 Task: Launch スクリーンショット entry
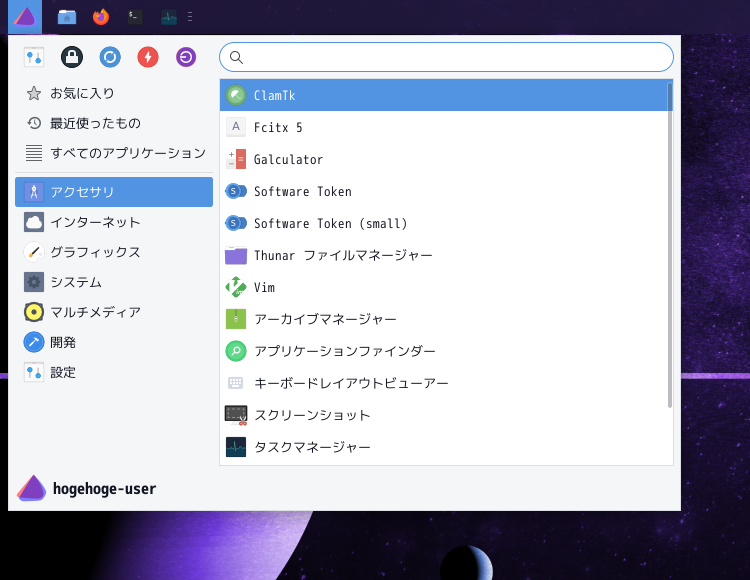pyautogui.click(x=446, y=415)
